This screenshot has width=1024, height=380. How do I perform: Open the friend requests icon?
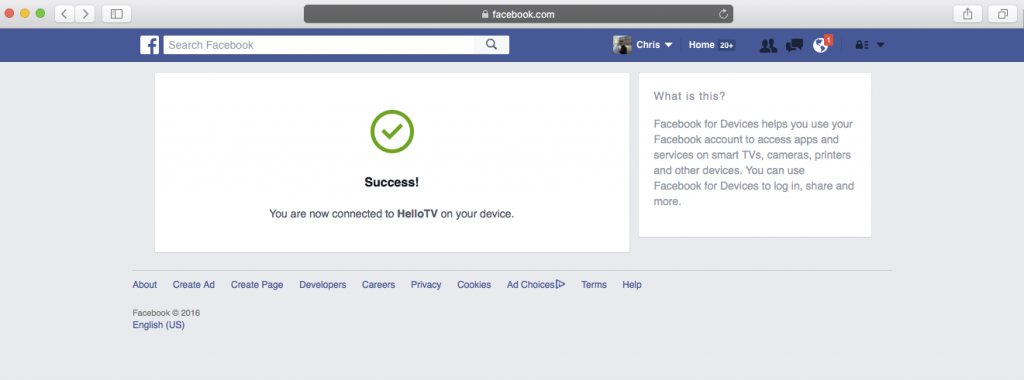[769, 46]
